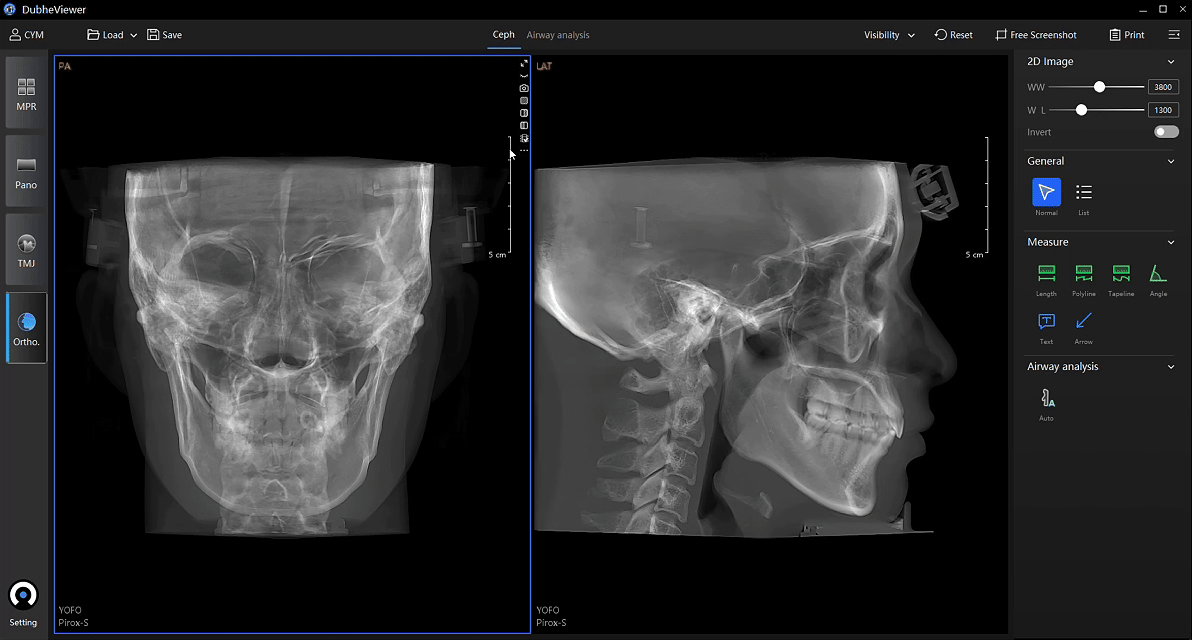Click the fifth icon in PA view toolbar
The image size is (1192, 640).
[x=524, y=112]
